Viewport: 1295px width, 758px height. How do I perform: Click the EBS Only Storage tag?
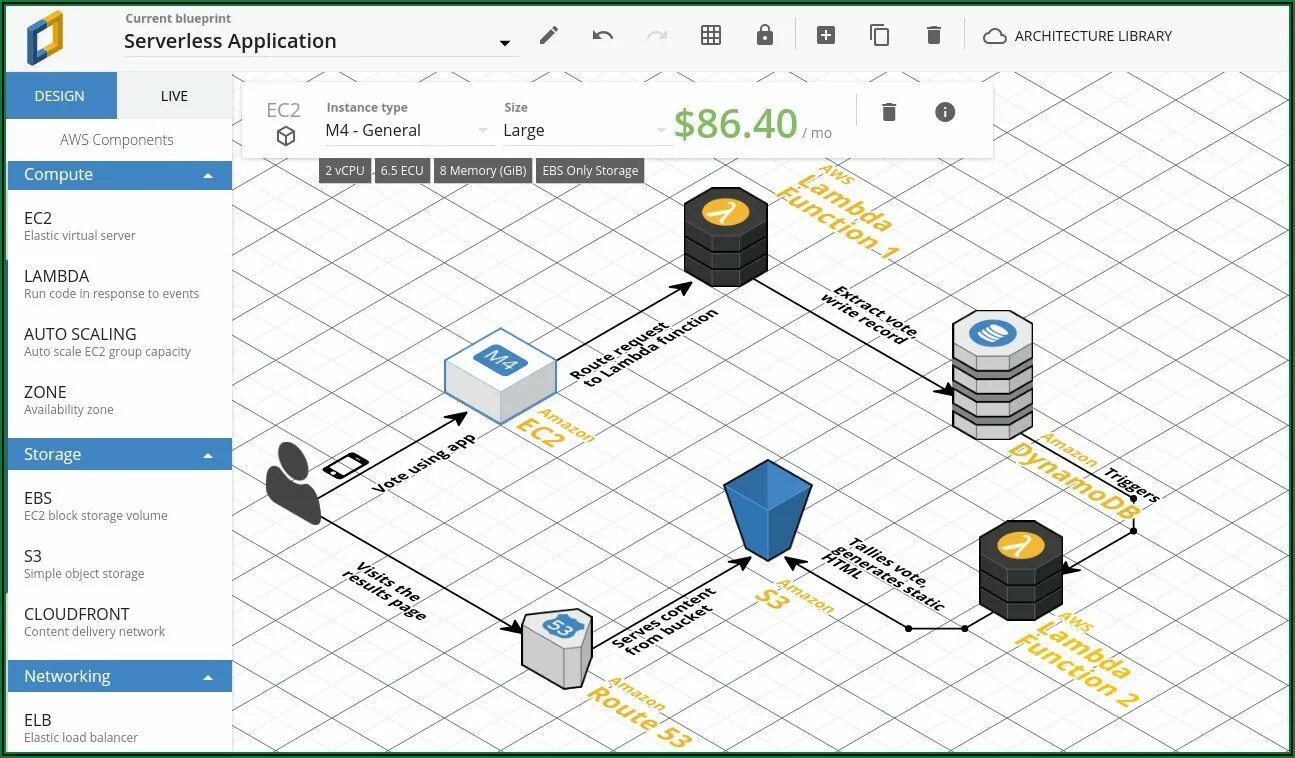click(x=590, y=170)
